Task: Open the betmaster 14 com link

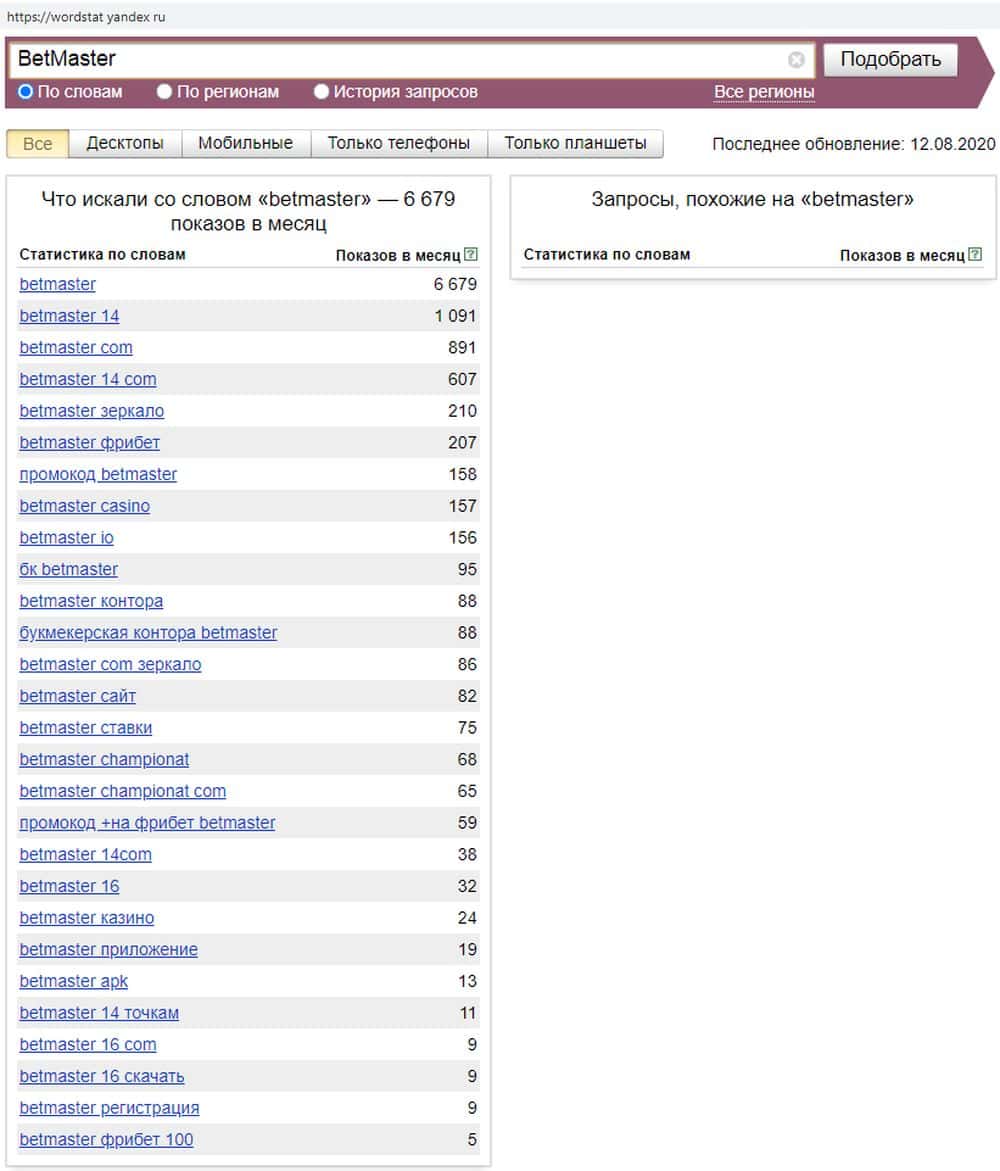Action: 87,379
